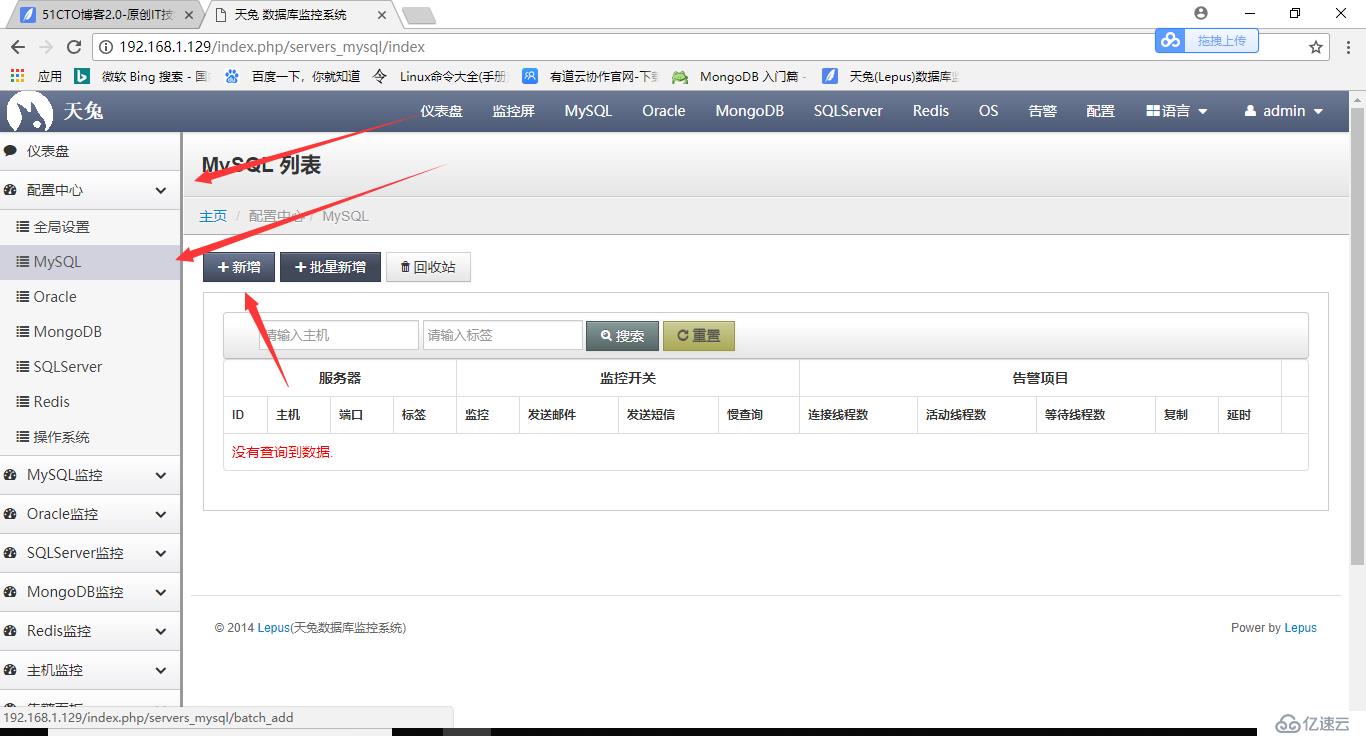Viewport: 1366px width, 736px height.
Task: Open the Chrome user profile icon
Action: [1201, 13]
